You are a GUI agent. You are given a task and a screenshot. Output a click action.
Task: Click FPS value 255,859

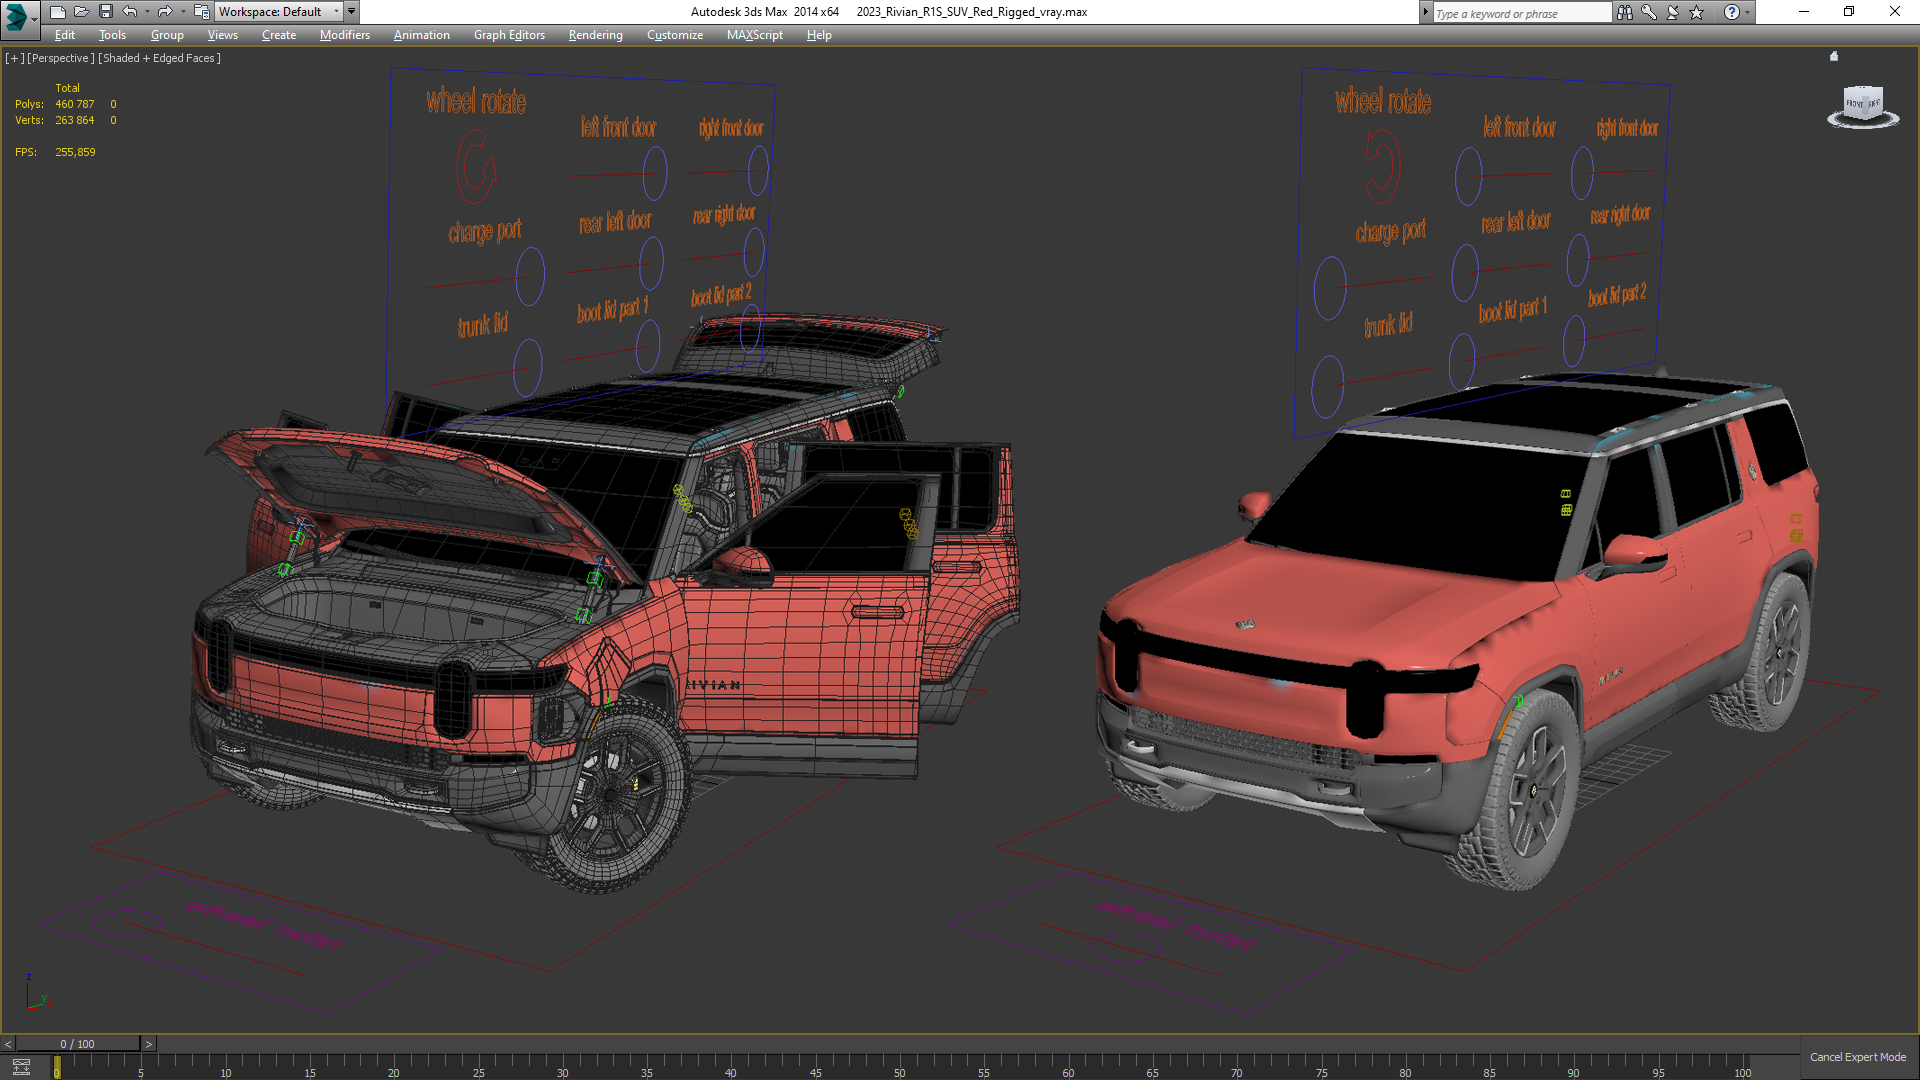76,152
